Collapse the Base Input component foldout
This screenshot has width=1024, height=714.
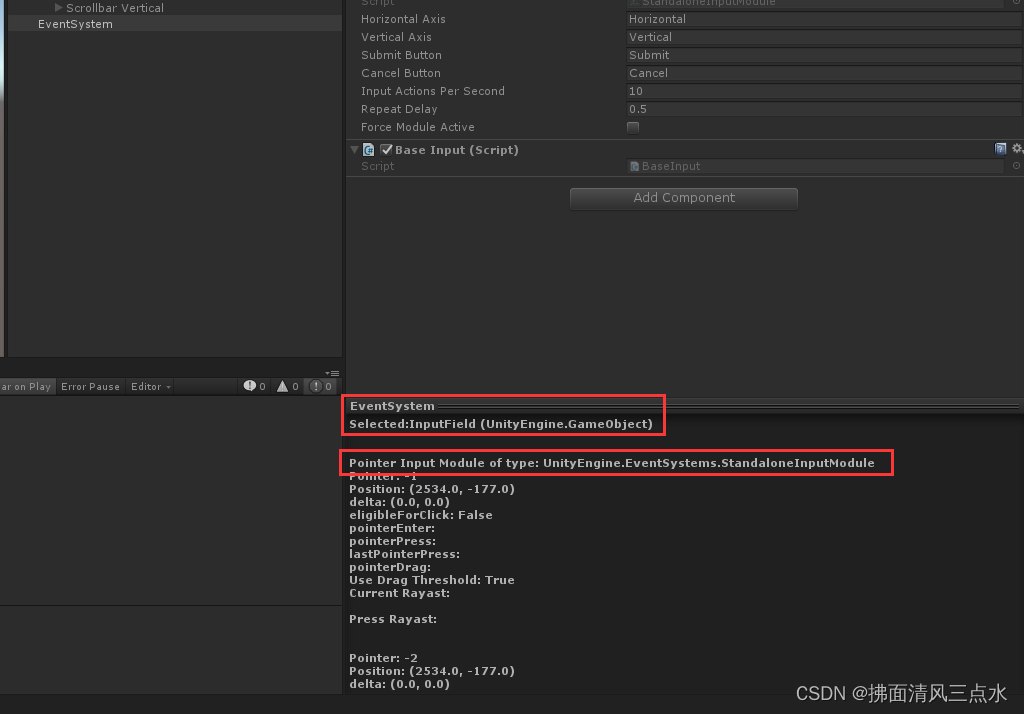[355, 150]
